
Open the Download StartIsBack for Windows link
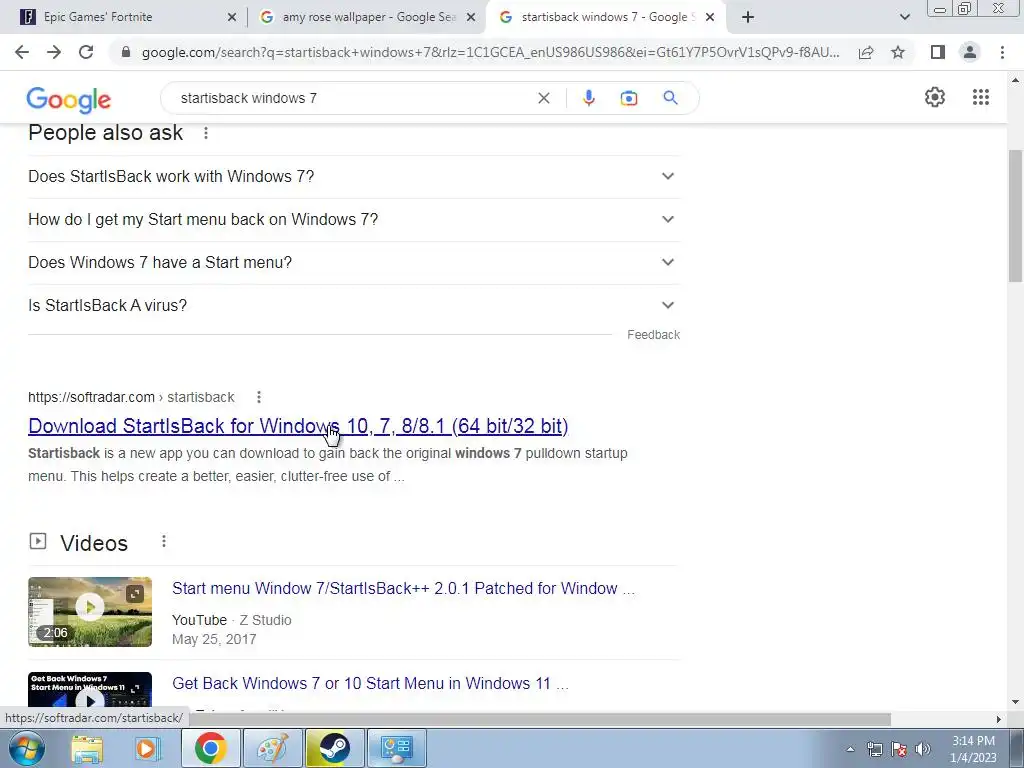[298, 426]
